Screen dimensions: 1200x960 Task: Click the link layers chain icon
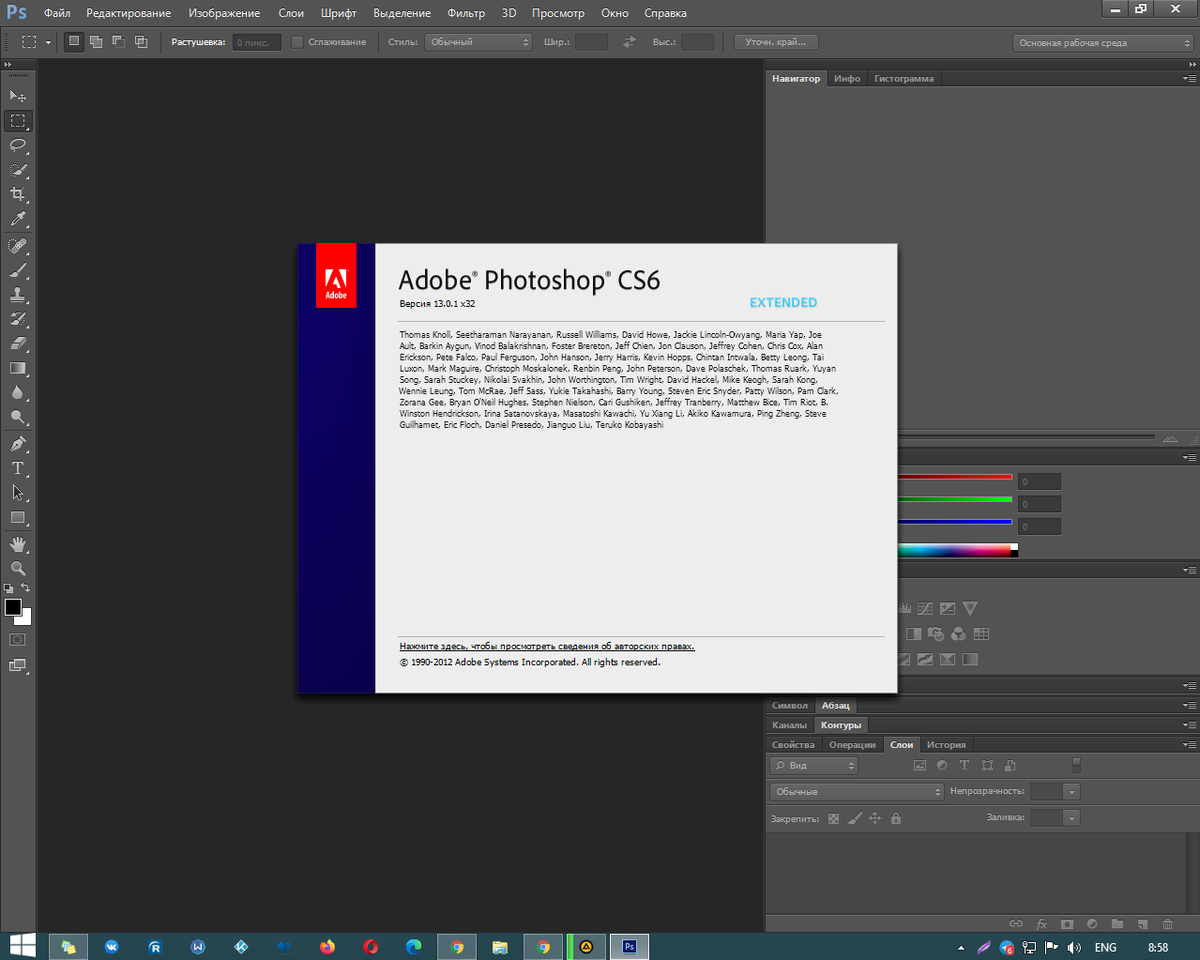[x=1015, y=924]
